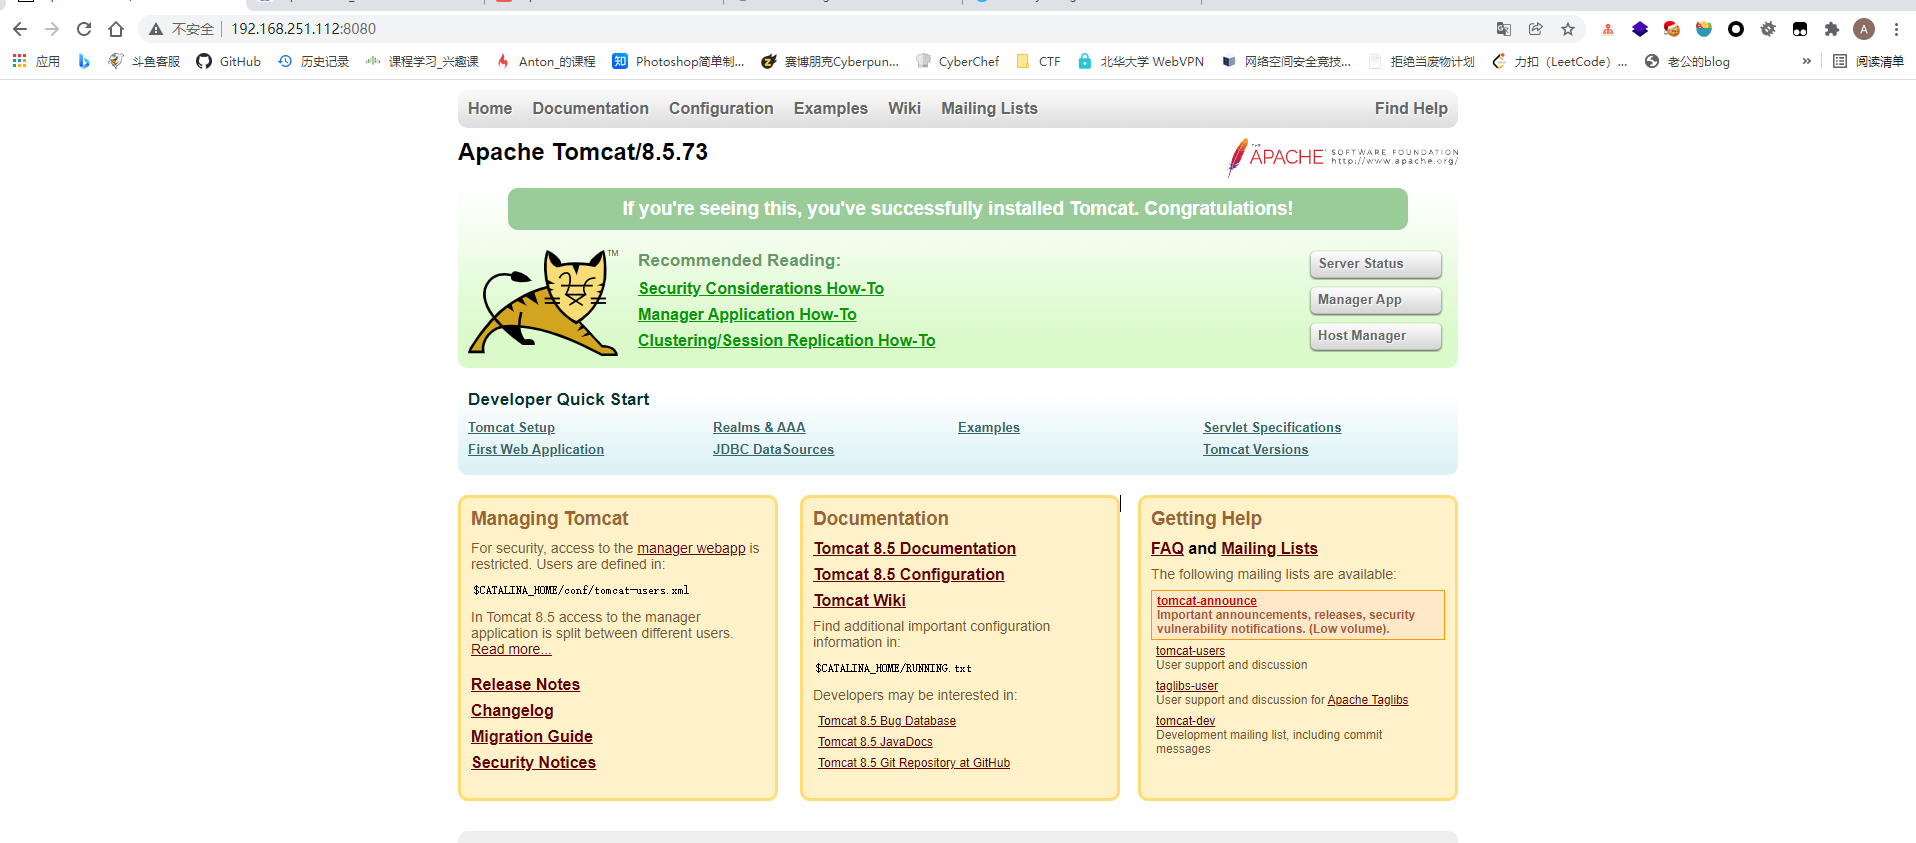The image size is (1916, 843).
Task: Open the Extensions puzzle piece menu
Action: point(1832,29)
